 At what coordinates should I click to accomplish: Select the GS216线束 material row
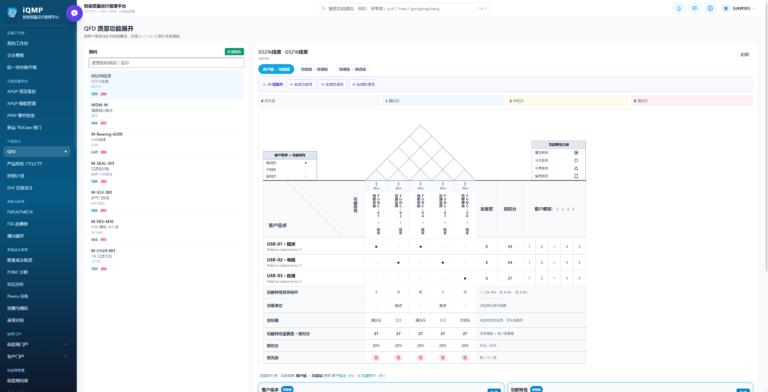166,84
